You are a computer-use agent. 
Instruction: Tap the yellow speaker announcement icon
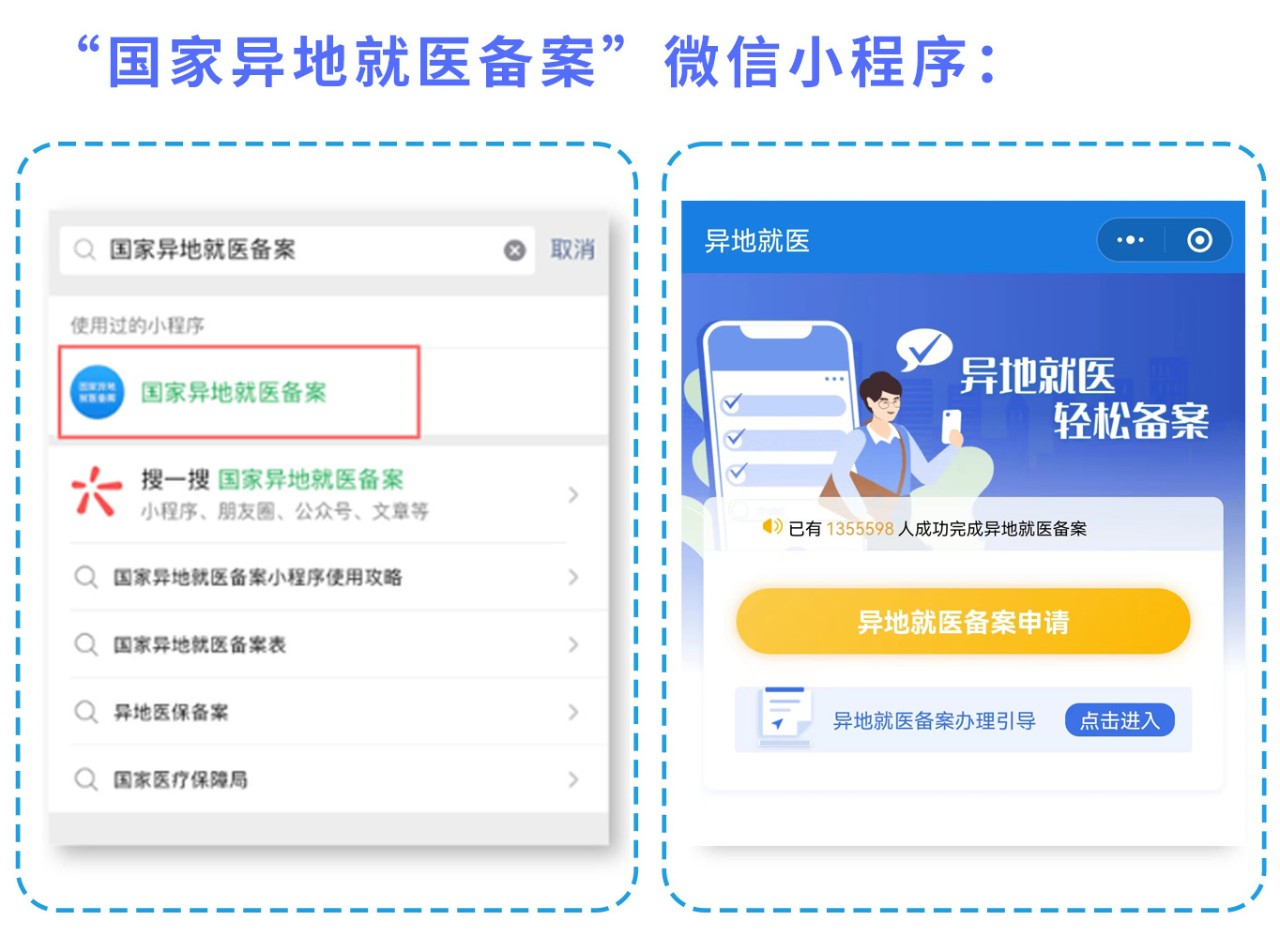click(771, 527)
